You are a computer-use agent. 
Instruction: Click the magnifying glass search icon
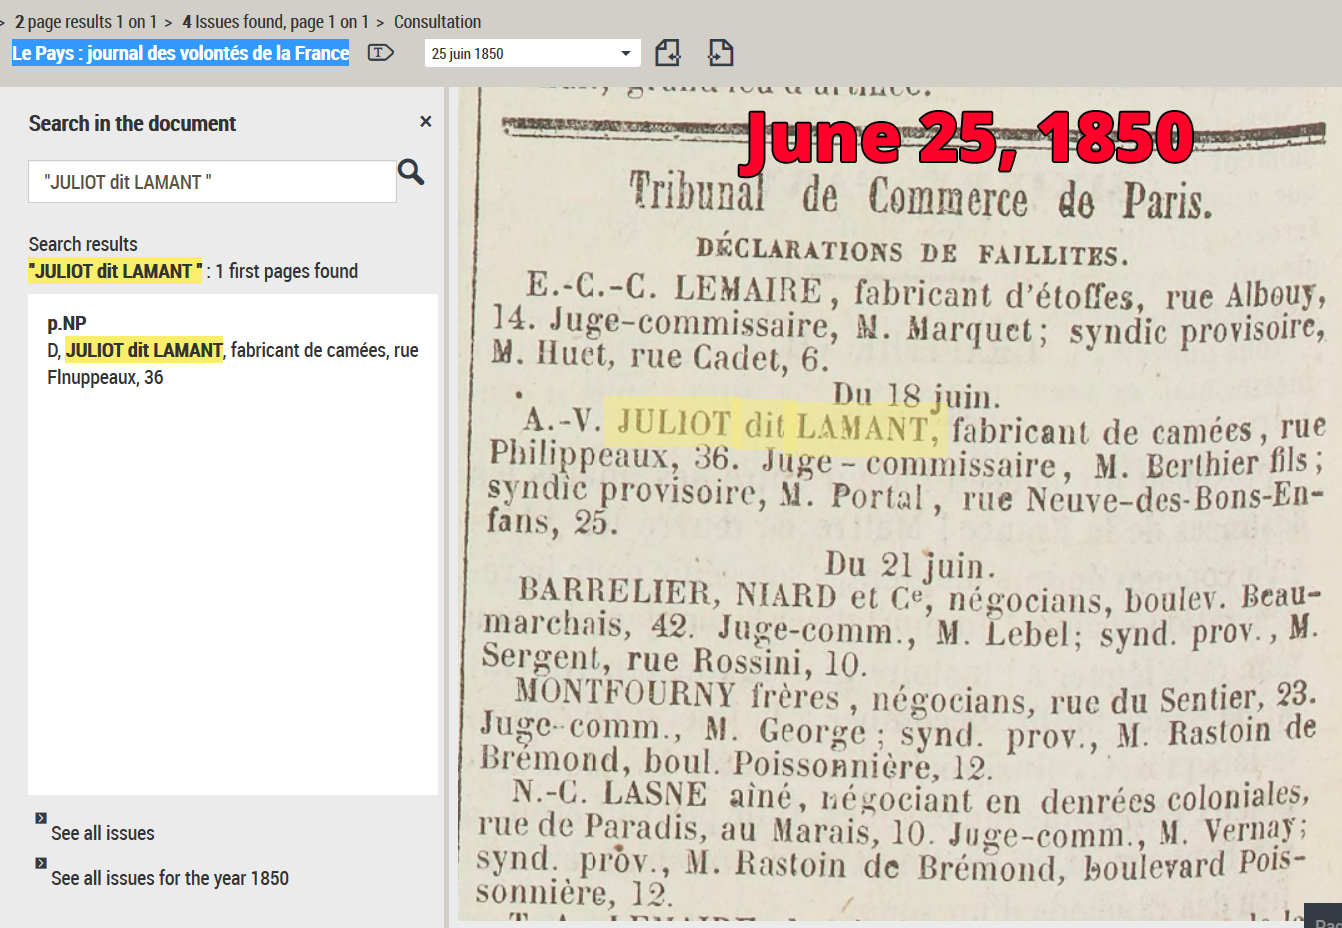click(x=411, y=173)
